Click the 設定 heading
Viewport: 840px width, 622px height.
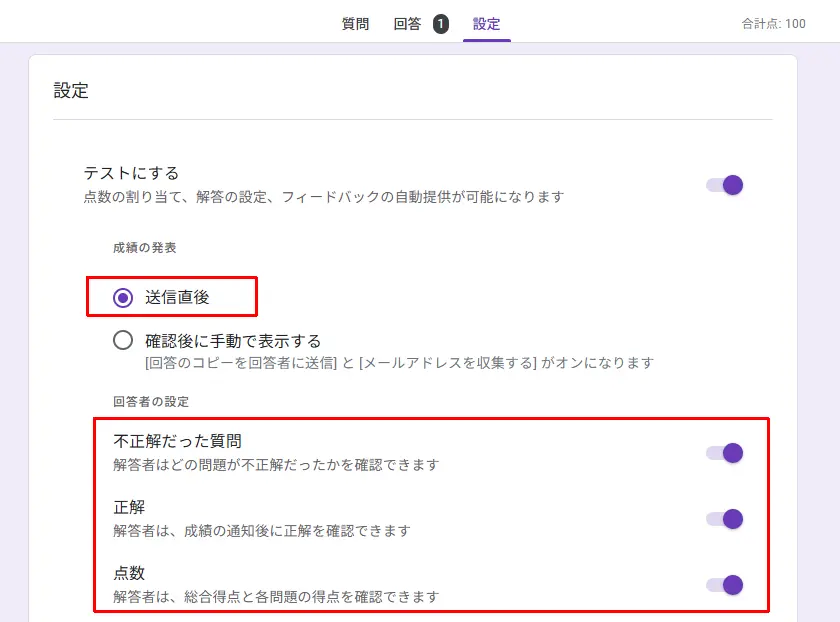71,91
